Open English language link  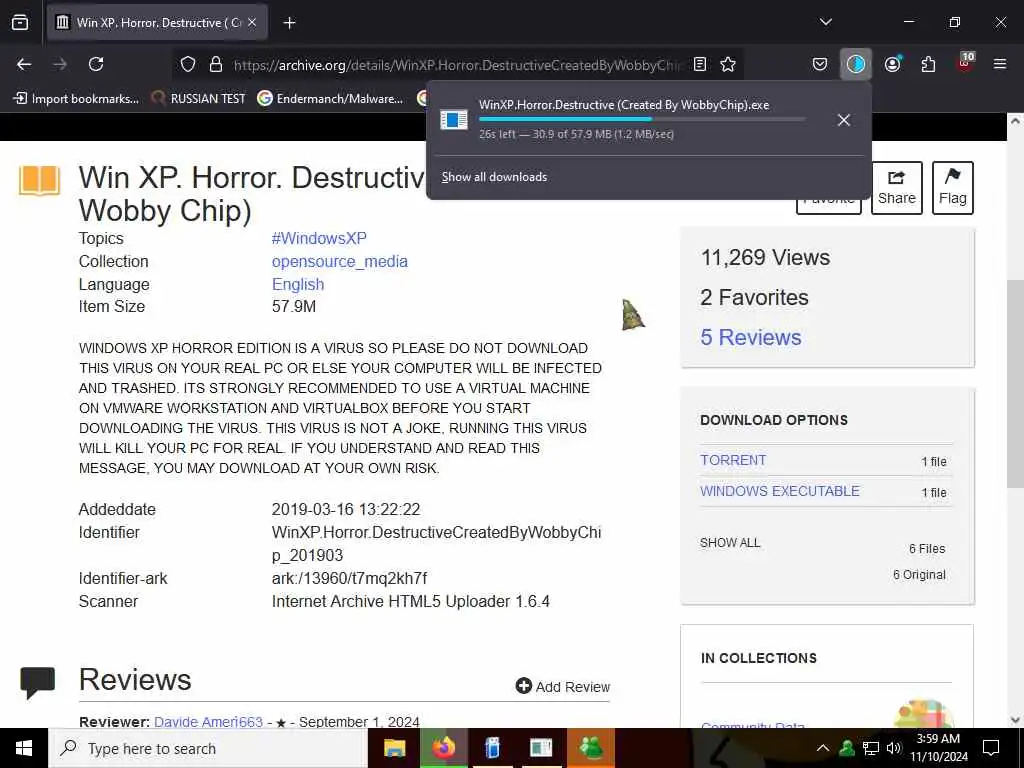(x=298, y=284)
